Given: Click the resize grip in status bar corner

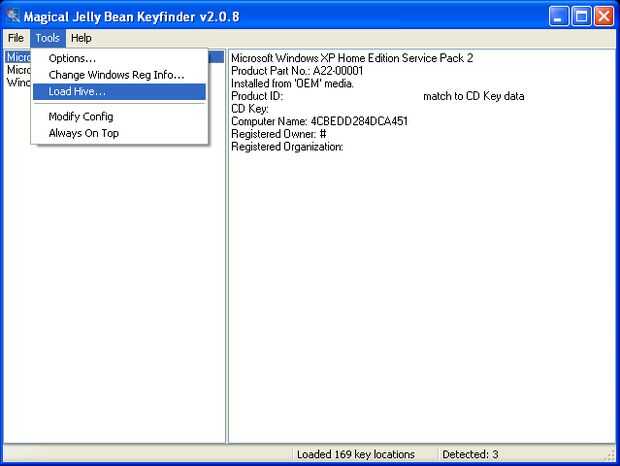Looking at the screenshot, I should (x=611, y=455).
